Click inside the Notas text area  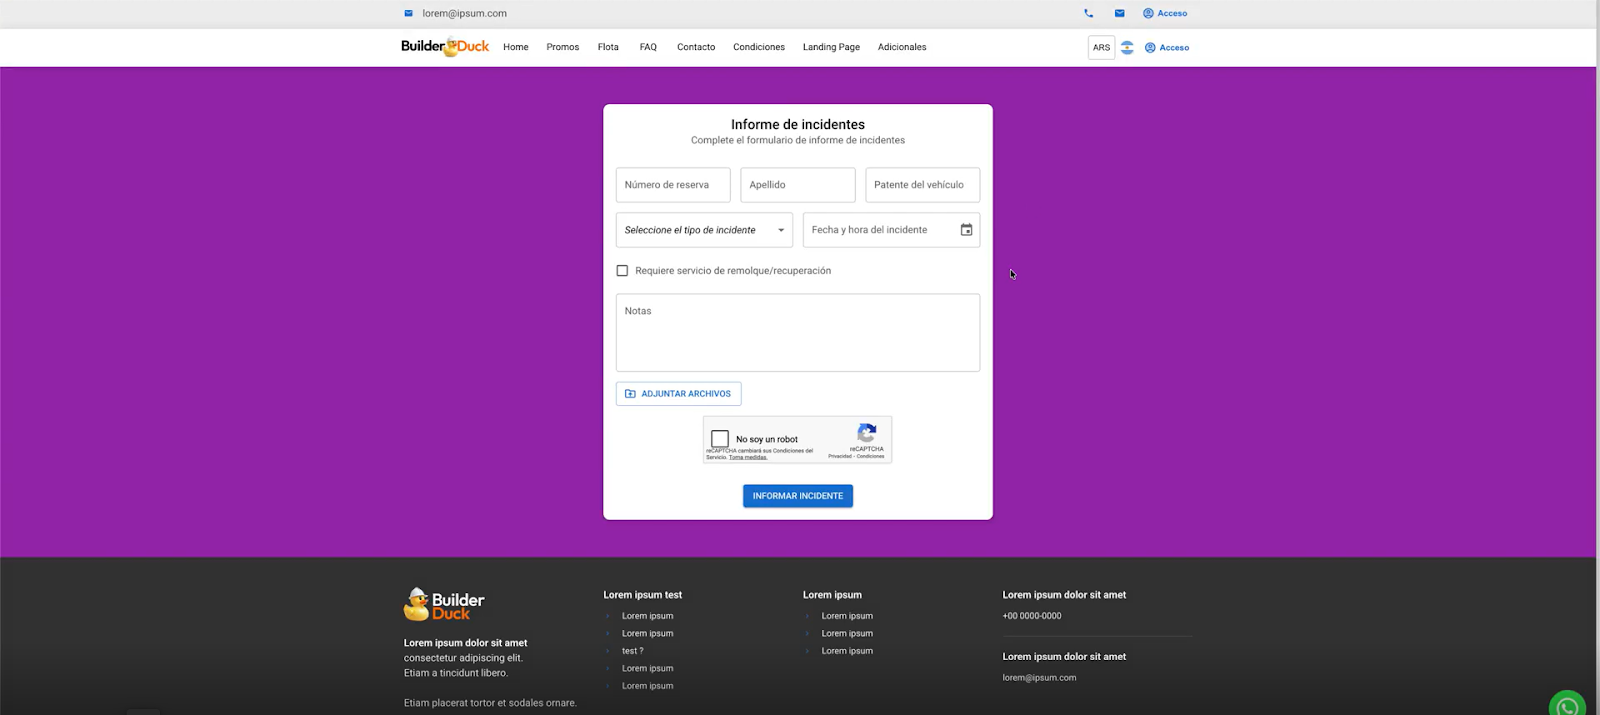[797, 333]
